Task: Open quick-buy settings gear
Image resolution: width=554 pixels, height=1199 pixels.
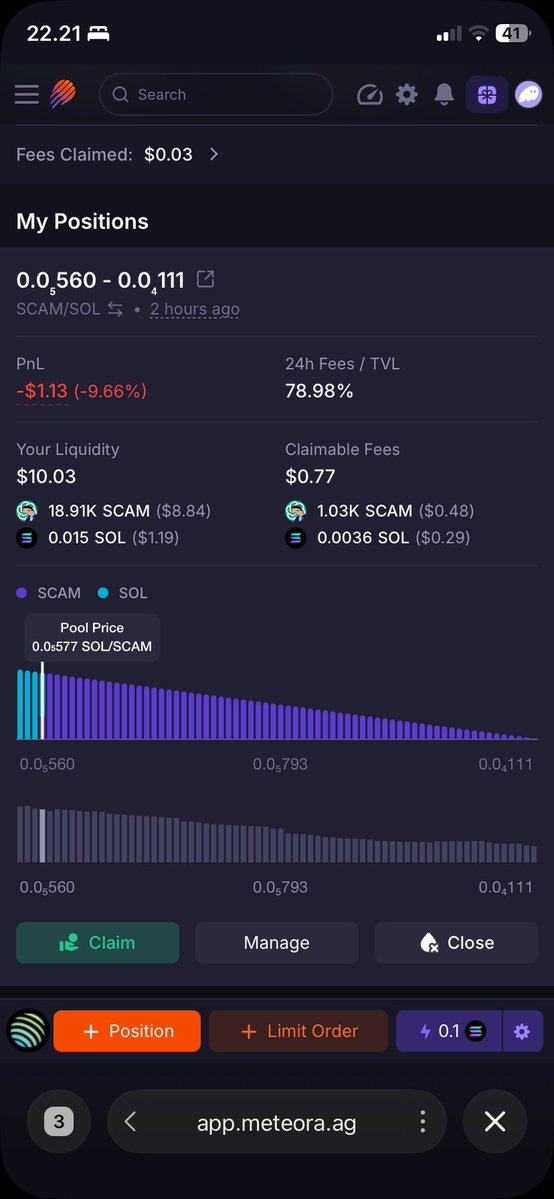Action: tap(523, 1032)
